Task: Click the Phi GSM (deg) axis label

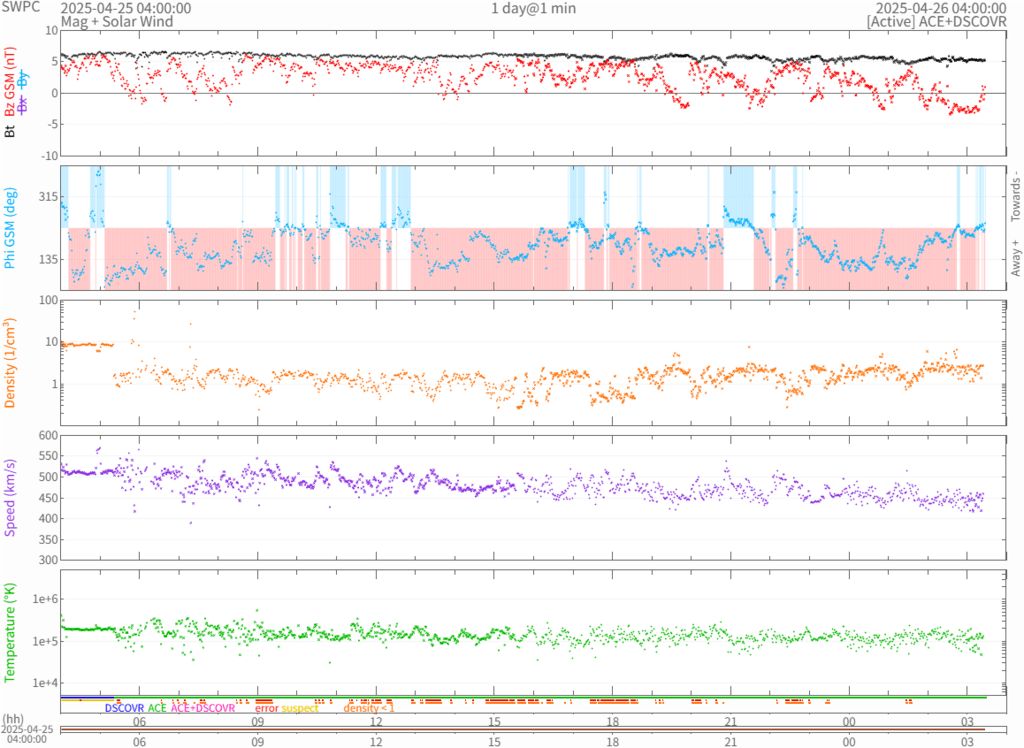Action: pyautogui.click(x=10, y=228)
